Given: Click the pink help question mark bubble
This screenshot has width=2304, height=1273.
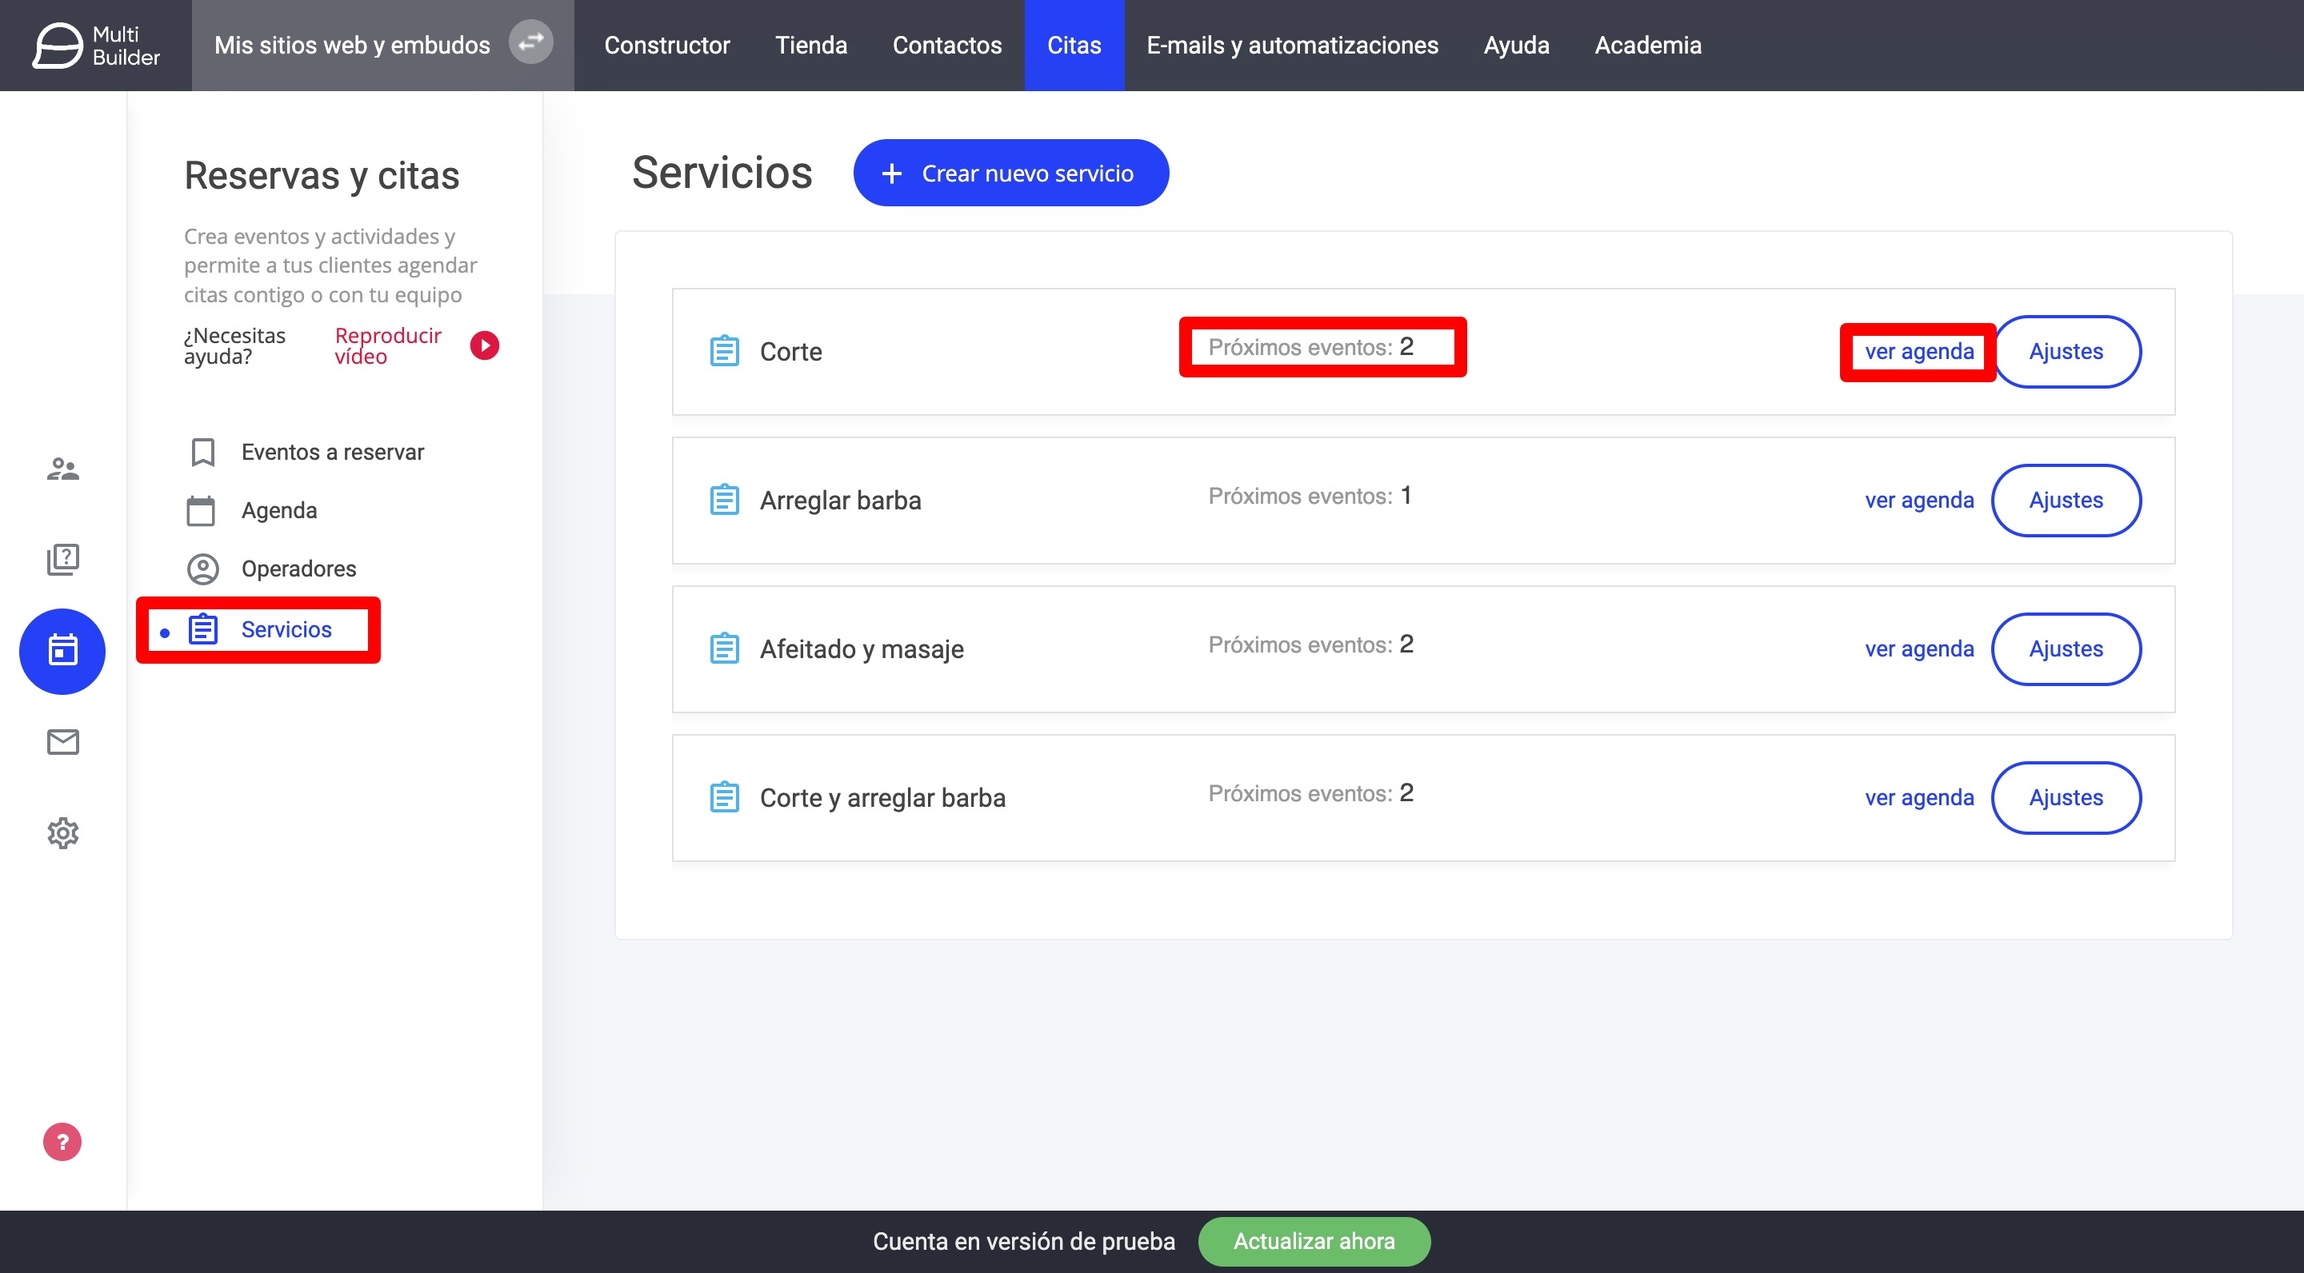Looking at the screenshot, I should (x=62, y=1141).
